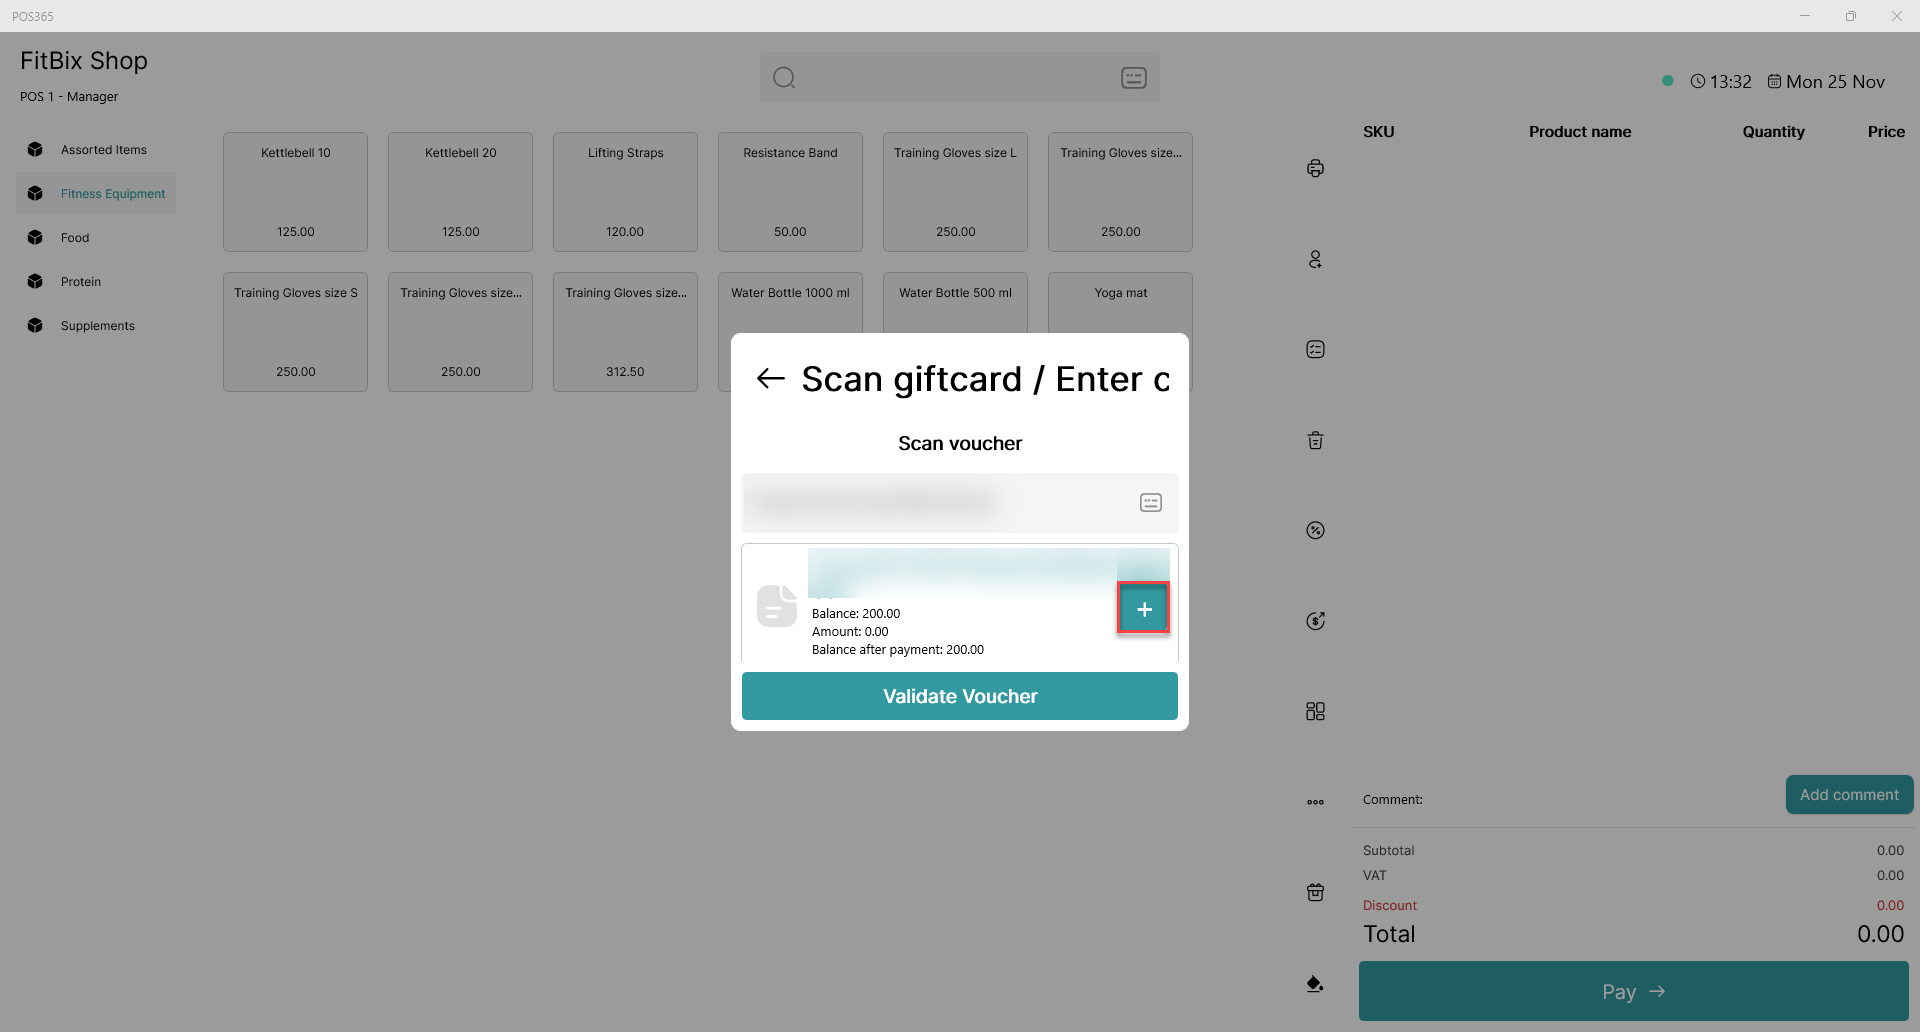Click the 'Balance: 200.00' text

[856, 614]
